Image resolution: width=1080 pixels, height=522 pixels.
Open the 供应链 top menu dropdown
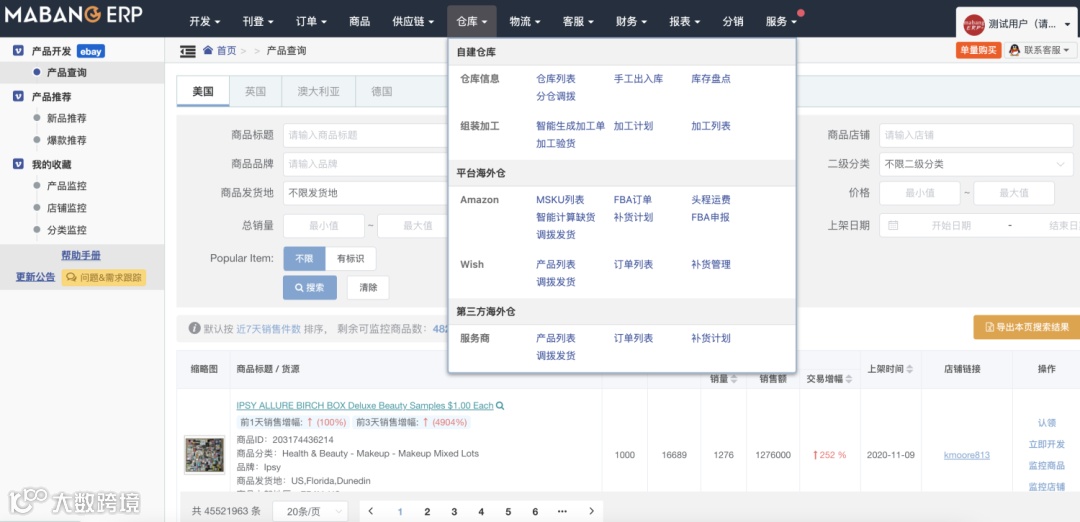coord(413,21)
